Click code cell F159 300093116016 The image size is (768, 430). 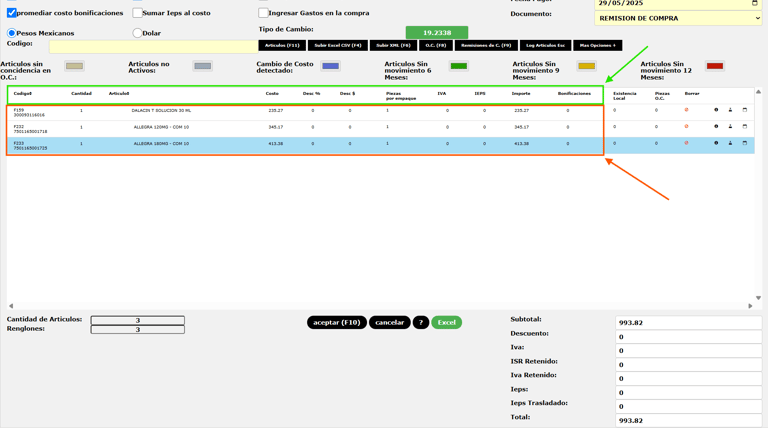pos(29,113)
